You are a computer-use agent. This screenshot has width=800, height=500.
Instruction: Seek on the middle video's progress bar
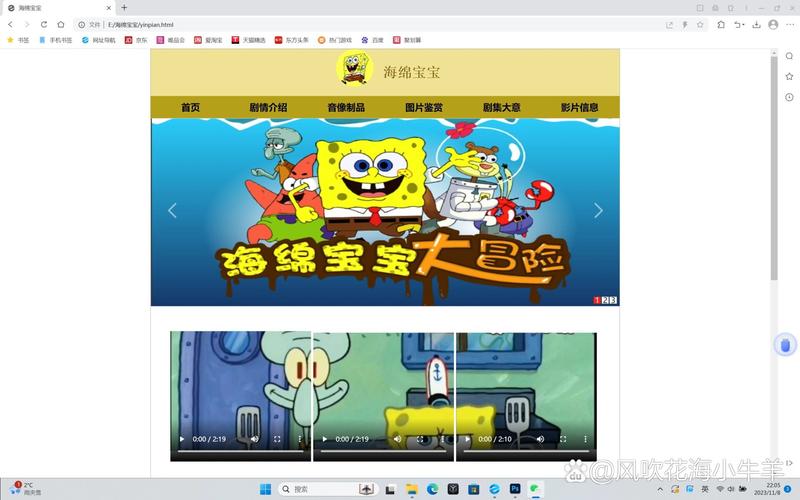[383, 451]
